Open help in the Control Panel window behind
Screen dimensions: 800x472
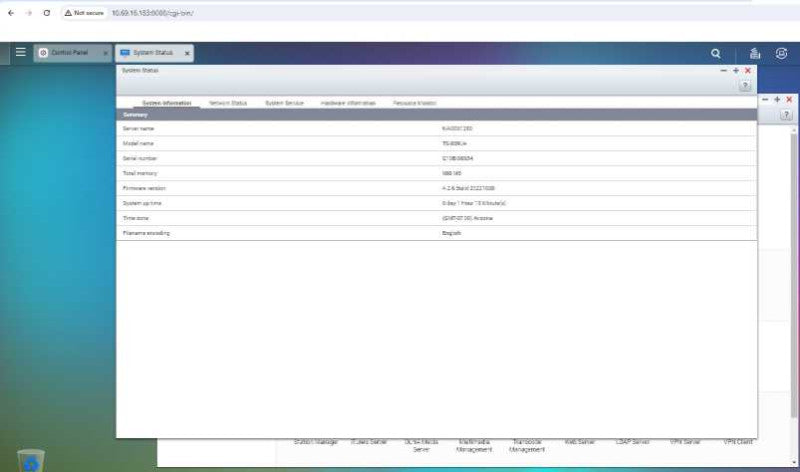coord(786,115)
